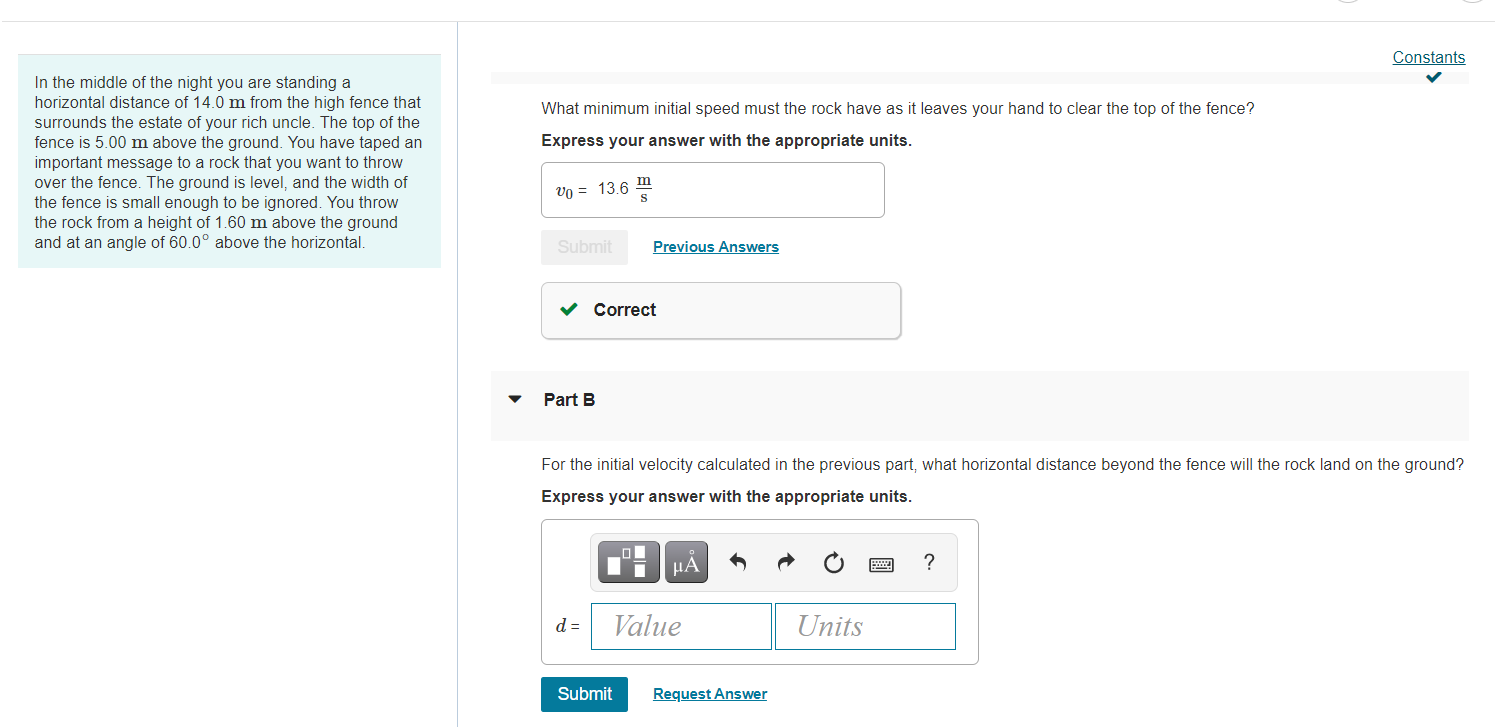Click the Part B section heading
The image size is (1495, 727).
pyautogui.click(x=568, y=398)
